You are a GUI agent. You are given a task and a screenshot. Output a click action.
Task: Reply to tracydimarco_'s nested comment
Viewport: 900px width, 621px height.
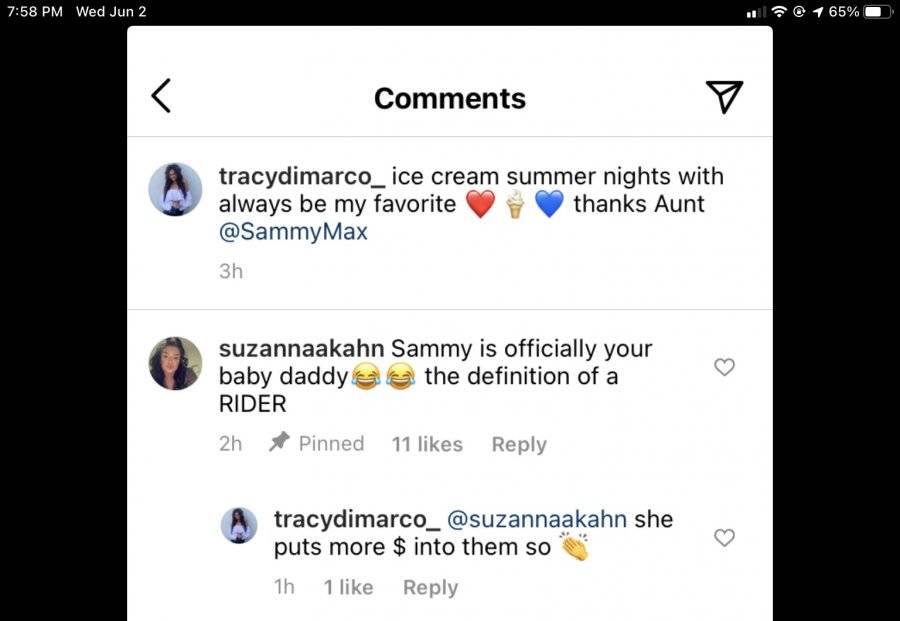(x=430, y=587)
